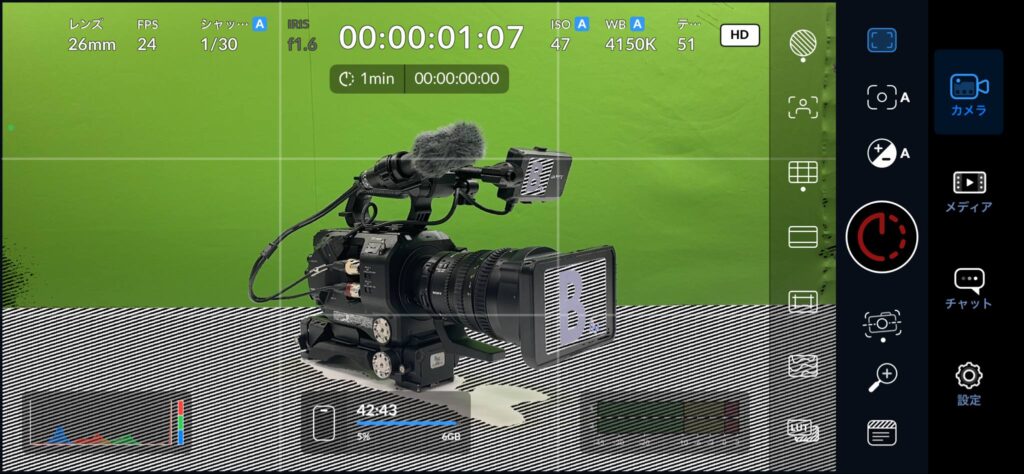Open the メディア tab
Viewport: 1024px width, 474px height.
[x=968, y=192]
